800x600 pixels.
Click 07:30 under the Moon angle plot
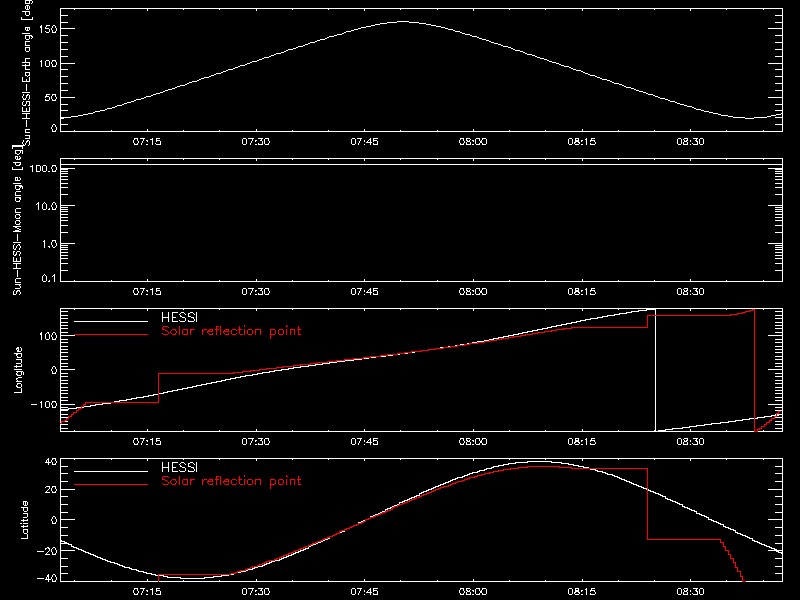(256, 292)
